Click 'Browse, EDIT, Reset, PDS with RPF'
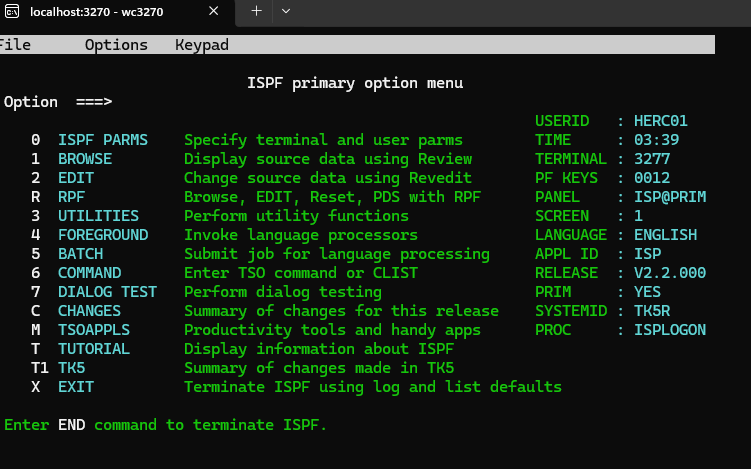This screenshot has width=751, height=469. pyautogui.click(x=332, y=197)
